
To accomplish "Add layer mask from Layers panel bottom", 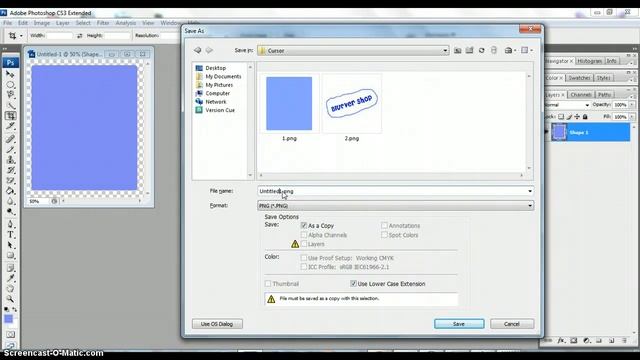I will point(574,340).
